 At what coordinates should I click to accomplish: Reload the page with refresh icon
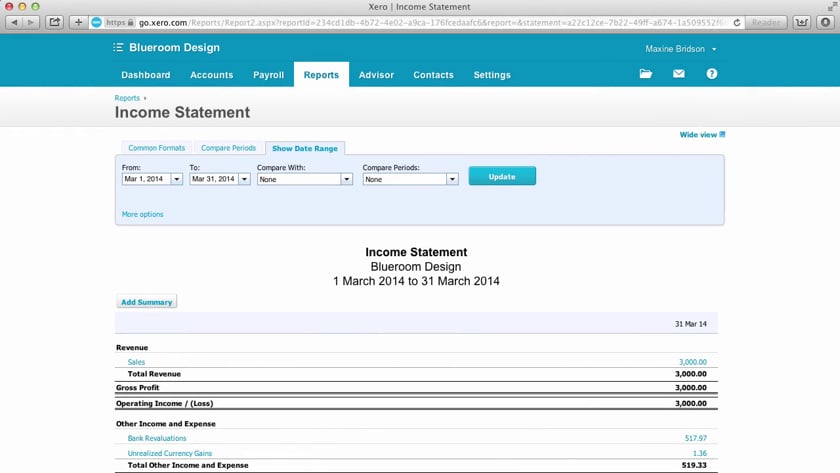coord(737,22)
